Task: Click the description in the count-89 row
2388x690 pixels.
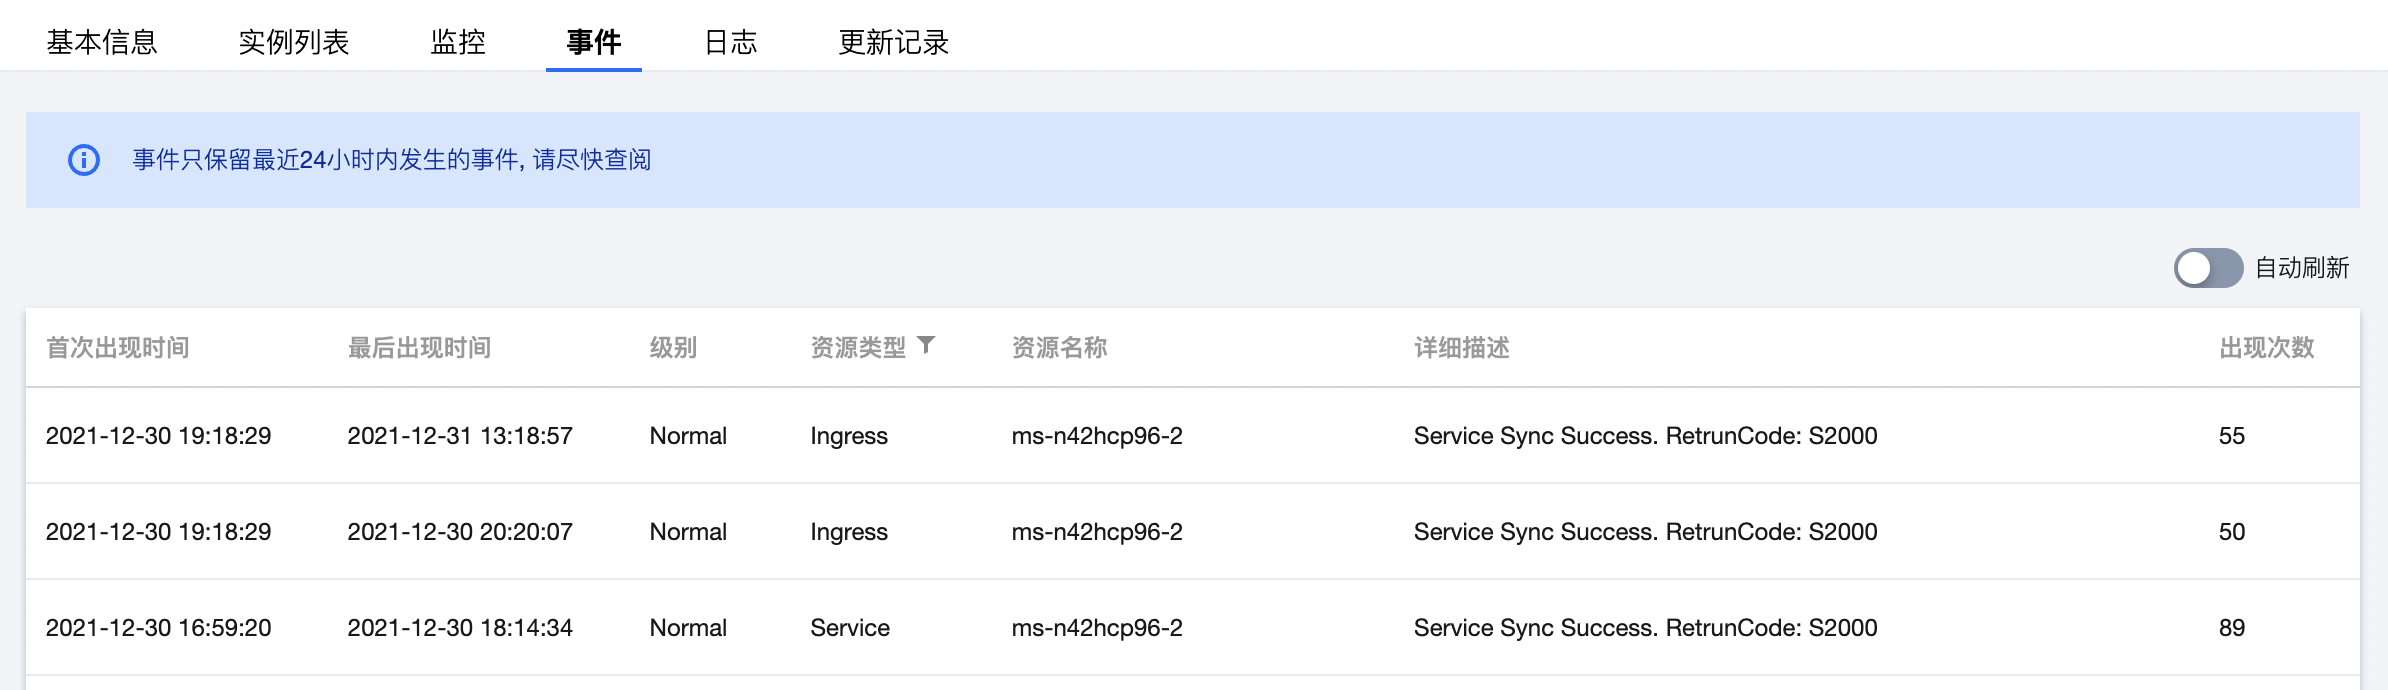Action: pos(1645,628)
